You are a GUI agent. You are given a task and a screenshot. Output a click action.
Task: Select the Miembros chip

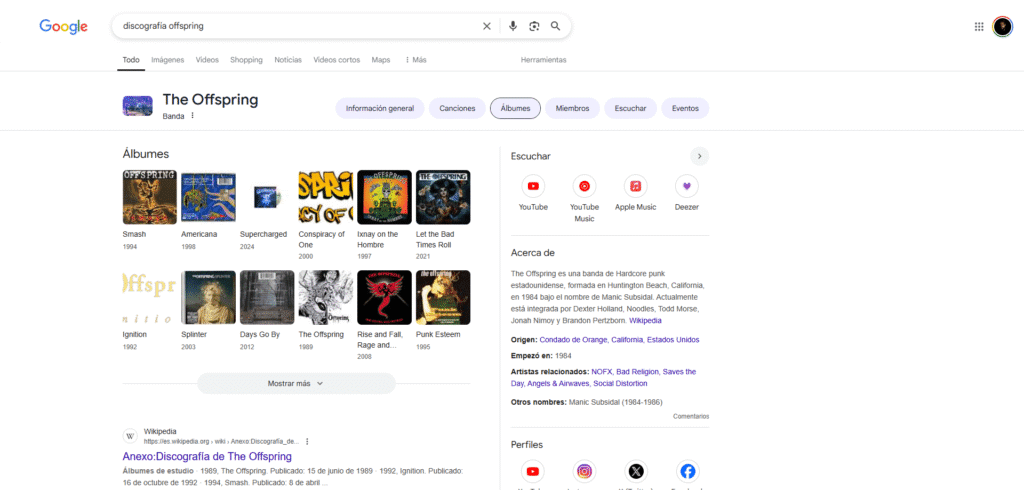tap(572, 108)
